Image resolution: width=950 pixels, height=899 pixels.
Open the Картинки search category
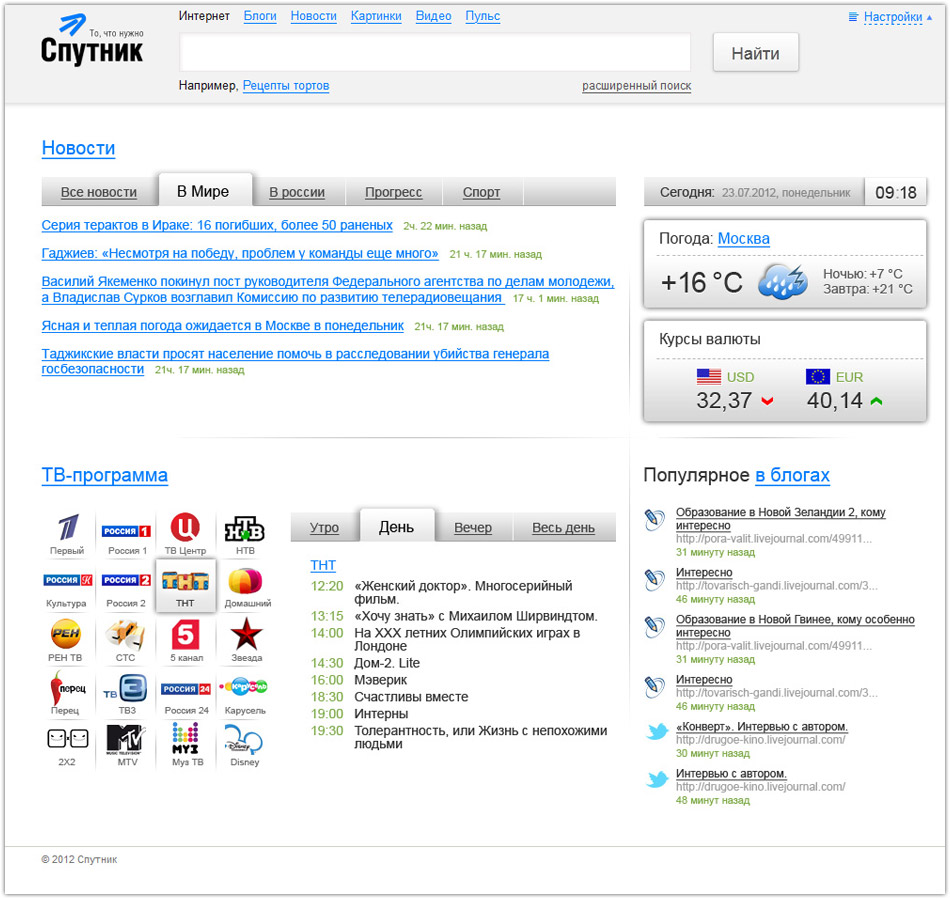(376, 16)
